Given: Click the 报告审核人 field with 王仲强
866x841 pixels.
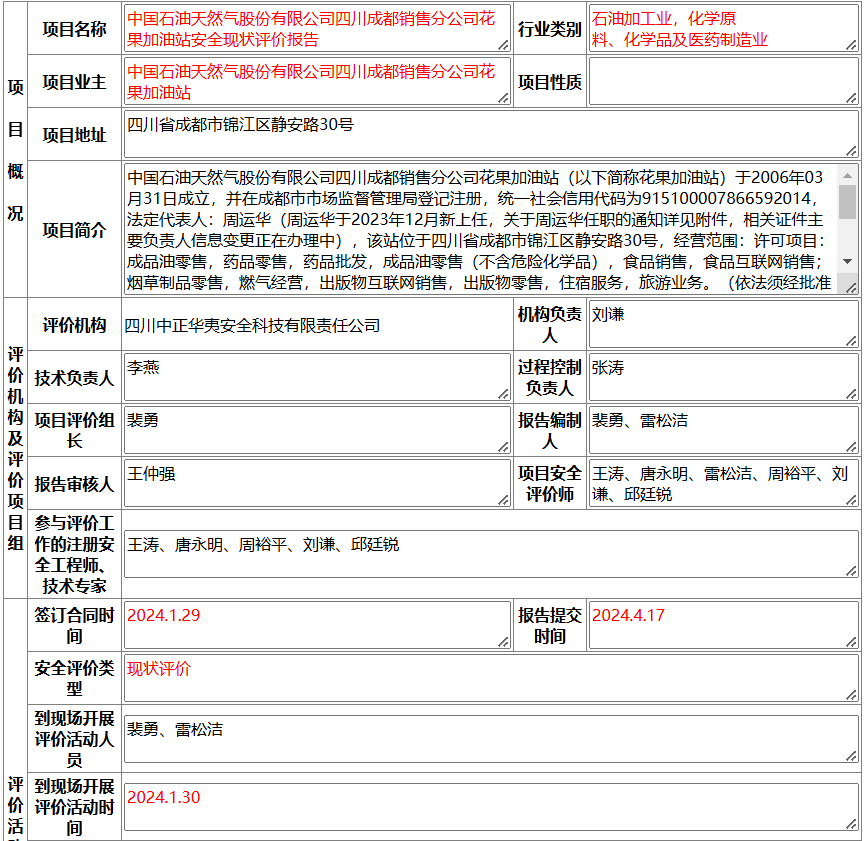Looking at the screenshot, I should point(318,483).
